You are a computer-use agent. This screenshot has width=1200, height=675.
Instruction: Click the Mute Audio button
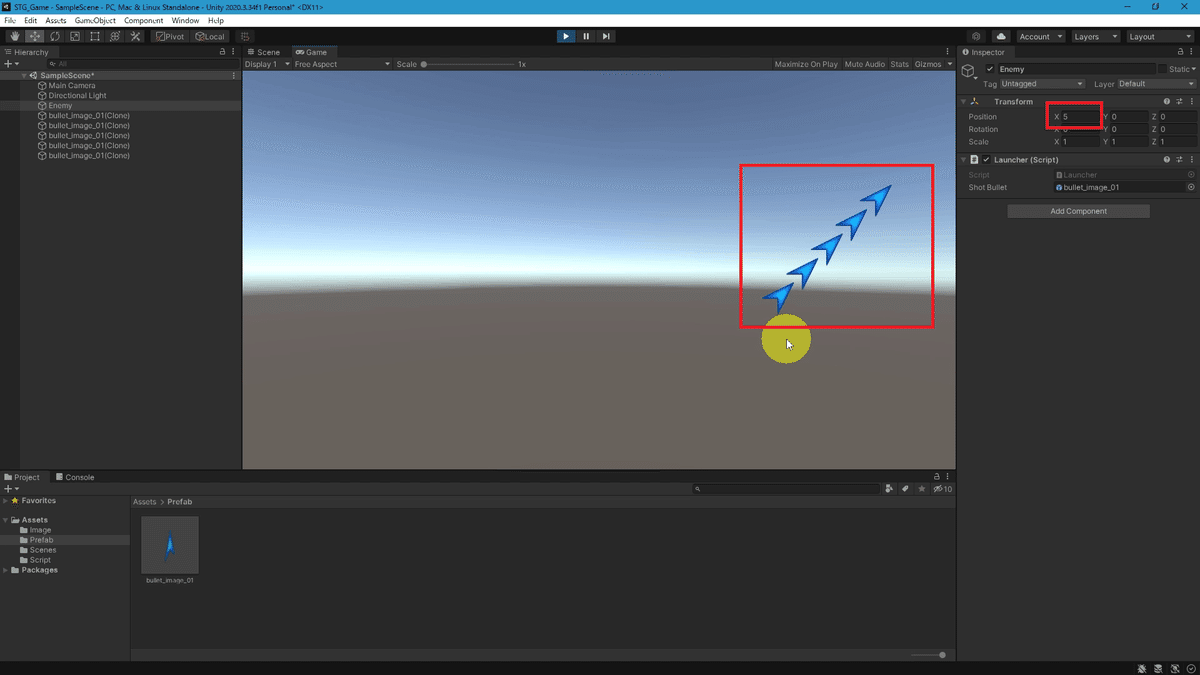click(x=865, y=64)
